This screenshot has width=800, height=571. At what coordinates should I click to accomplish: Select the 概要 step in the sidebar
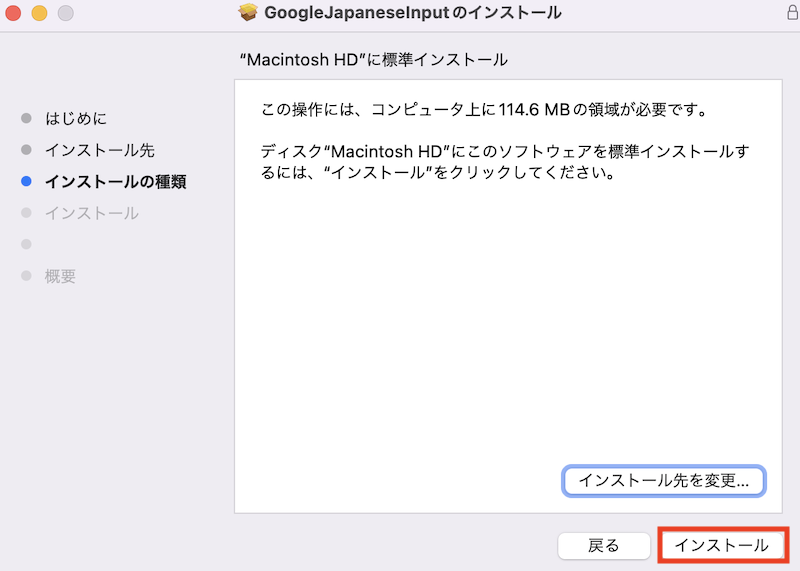pyautogui.click(x=60, y=276)
